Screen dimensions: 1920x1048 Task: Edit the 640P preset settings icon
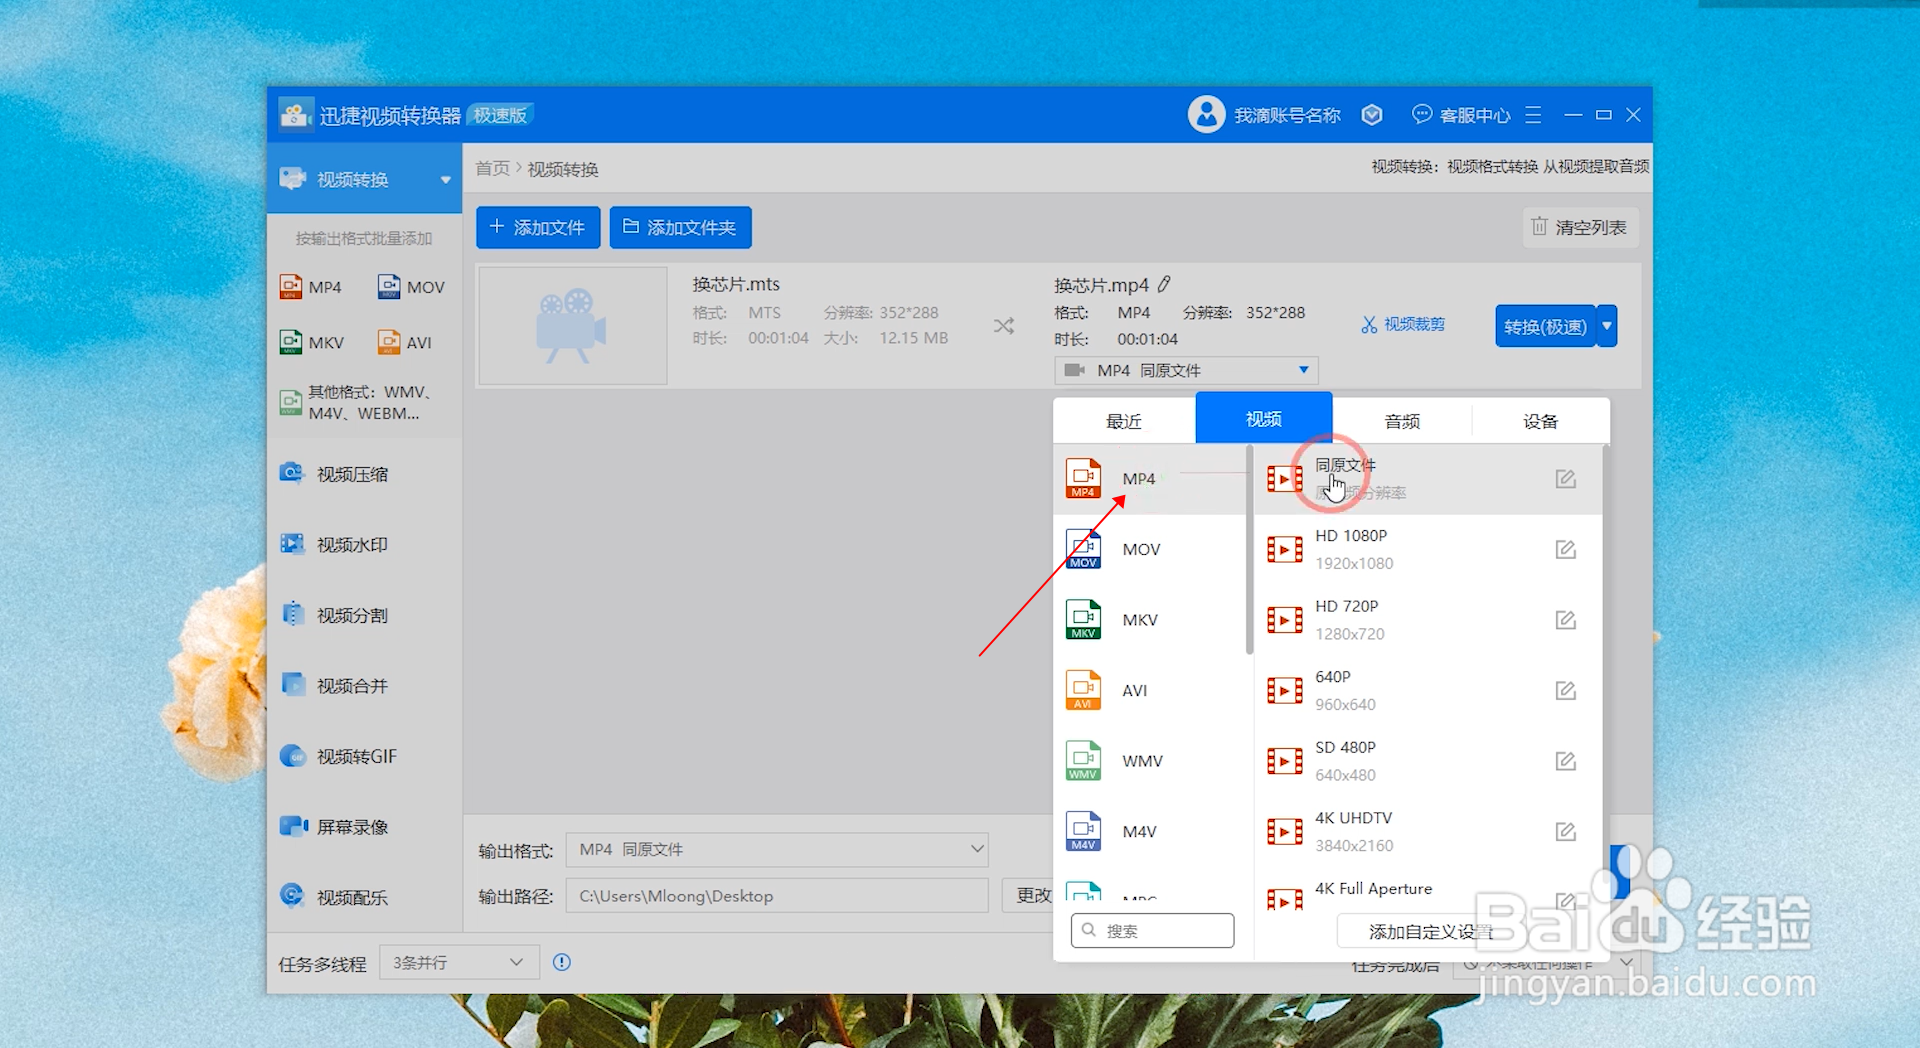tap(1566, 690)
